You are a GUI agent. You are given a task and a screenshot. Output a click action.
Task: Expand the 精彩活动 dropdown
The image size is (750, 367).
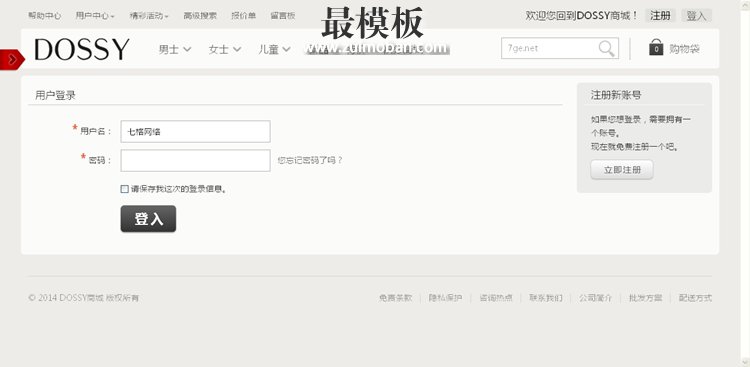pyautogui.click(x=149, y=16)
